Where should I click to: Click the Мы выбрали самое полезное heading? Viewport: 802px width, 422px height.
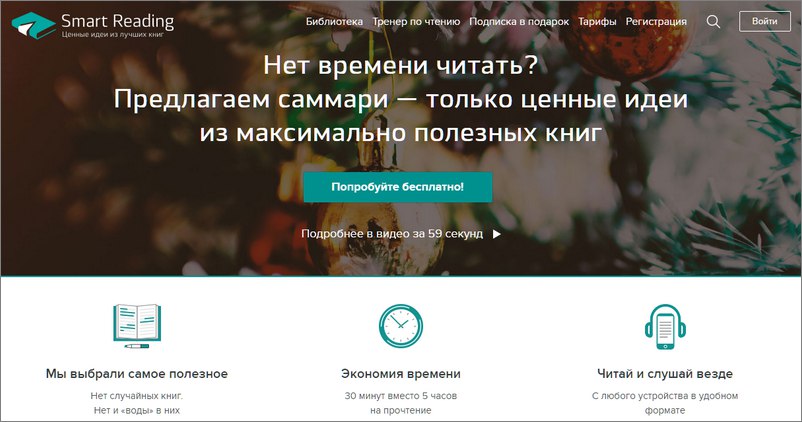[x=137, y=374]
